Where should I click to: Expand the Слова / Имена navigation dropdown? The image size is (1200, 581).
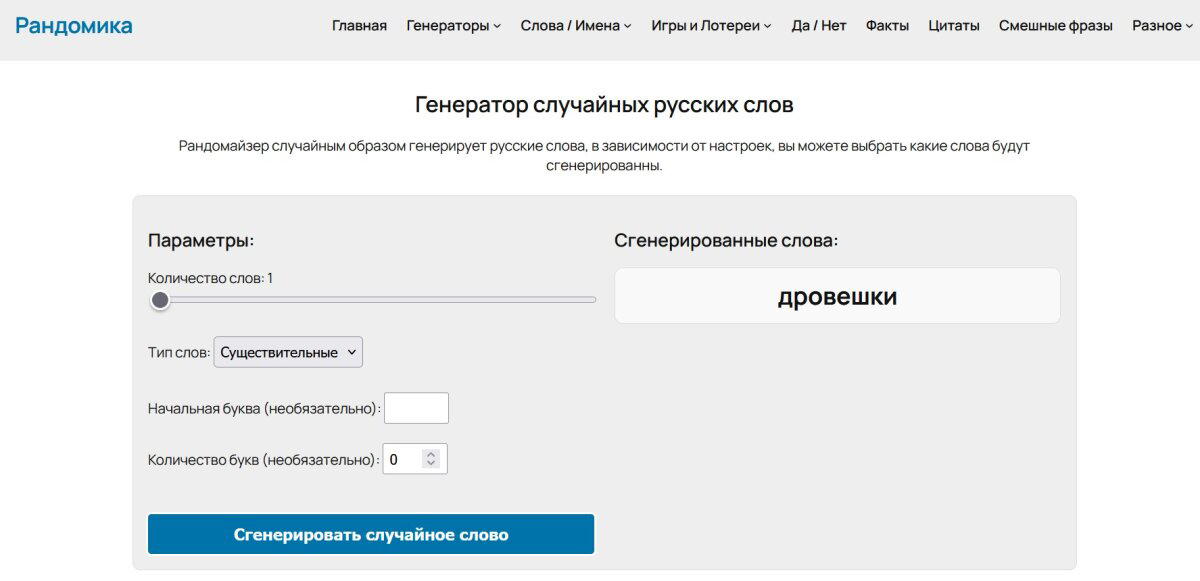coord(571,25)
